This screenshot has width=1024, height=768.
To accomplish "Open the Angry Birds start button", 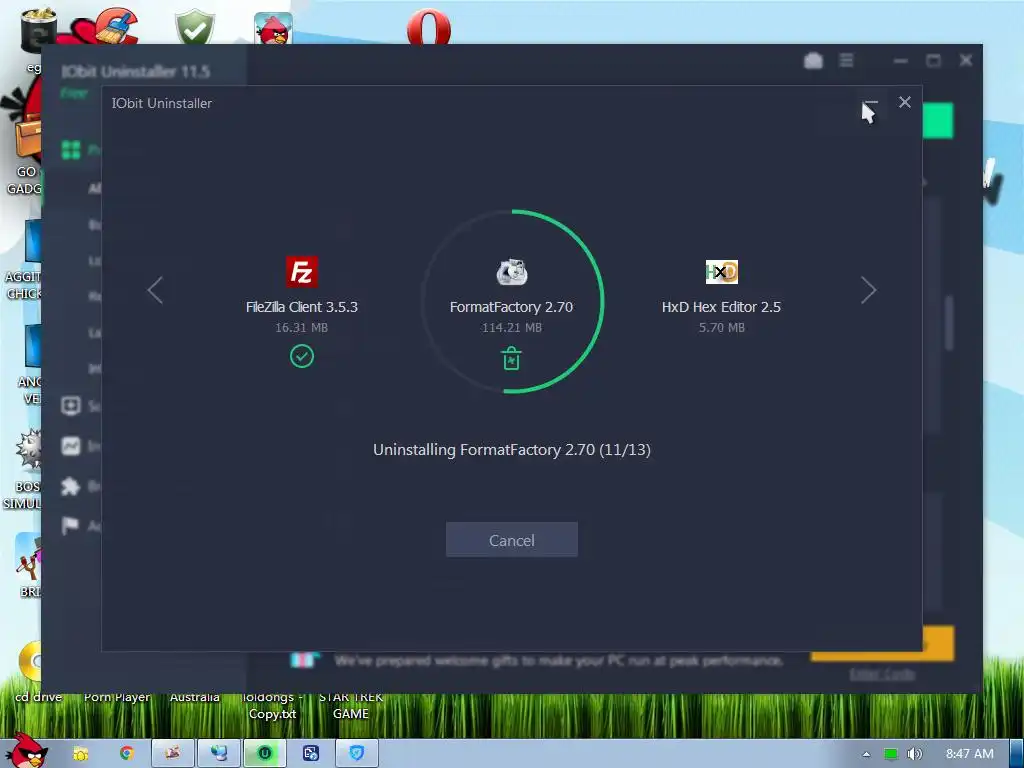I will pyautogui.click(x=26, y=751).
